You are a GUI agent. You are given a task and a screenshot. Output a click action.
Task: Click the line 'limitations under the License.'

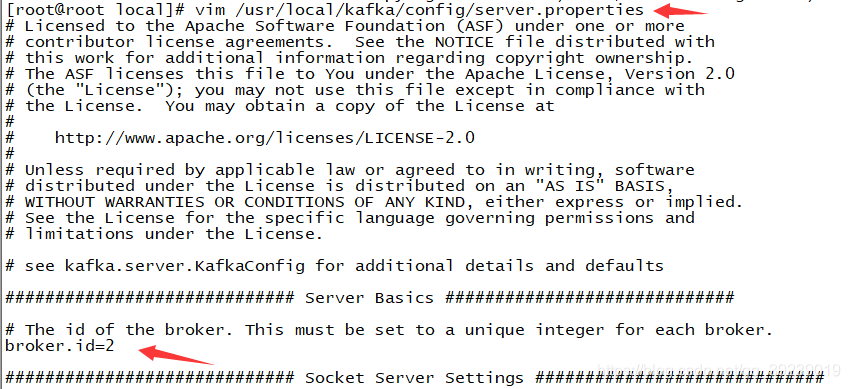164,234
